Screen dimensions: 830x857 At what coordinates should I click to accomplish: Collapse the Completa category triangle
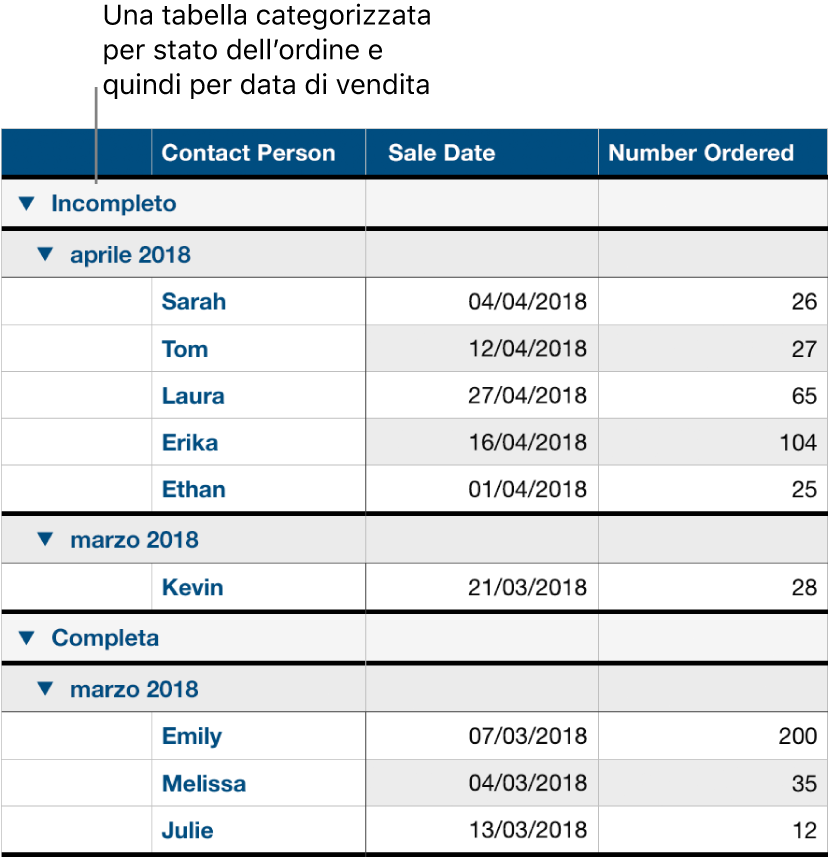point(26,637)
